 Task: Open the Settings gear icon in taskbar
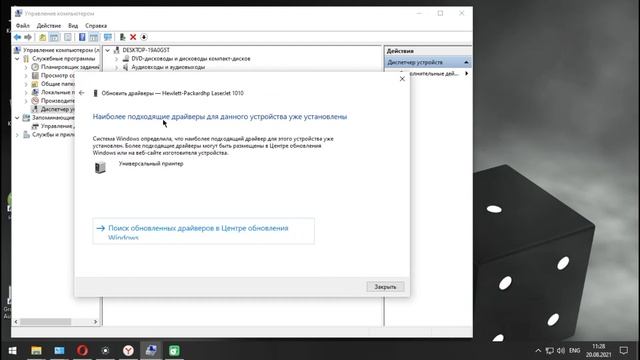click(105, 351)
